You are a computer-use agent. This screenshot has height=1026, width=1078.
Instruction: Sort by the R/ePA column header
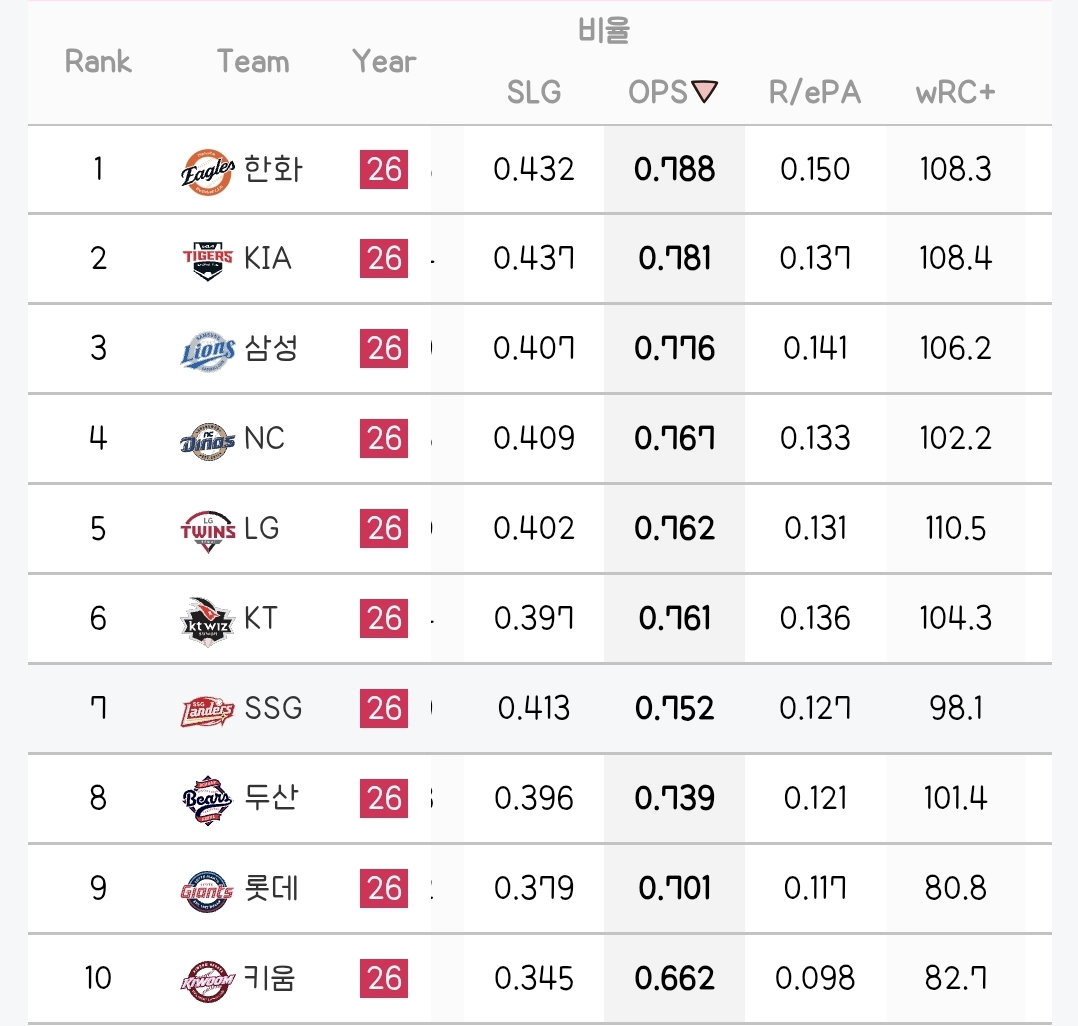point(815,92)
